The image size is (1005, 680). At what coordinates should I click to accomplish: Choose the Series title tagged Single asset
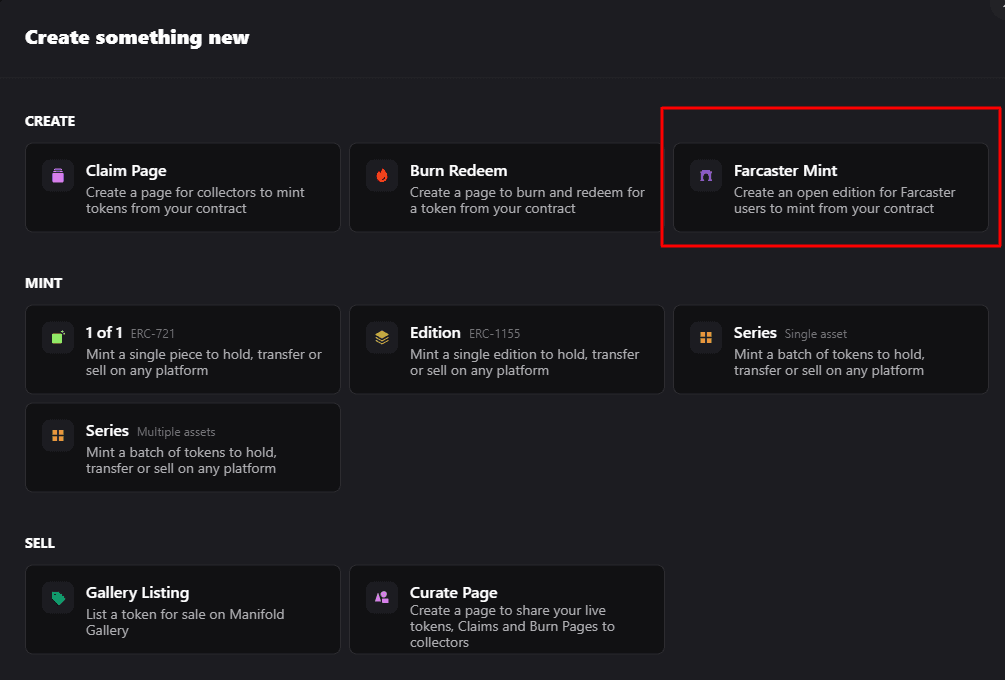pyautogui.click(x=755, y=333)
